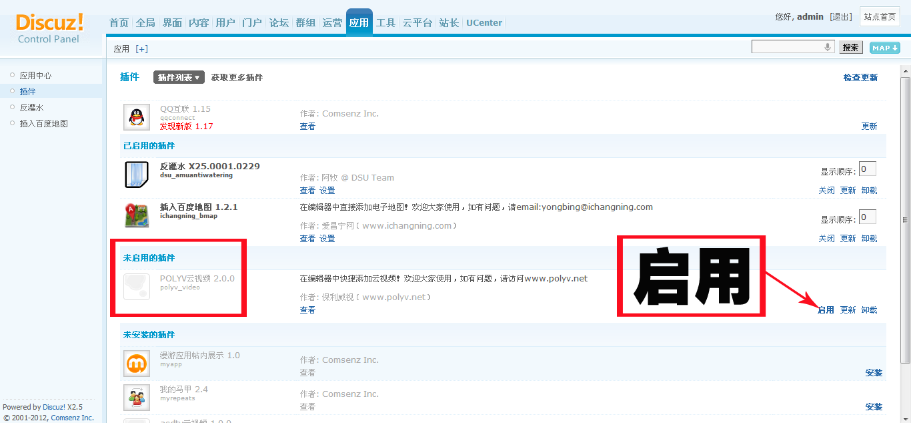911x423 pixels.
Task: Focus 显示顺序 field for 插入百度地图
Action: [x=867, y=218]
